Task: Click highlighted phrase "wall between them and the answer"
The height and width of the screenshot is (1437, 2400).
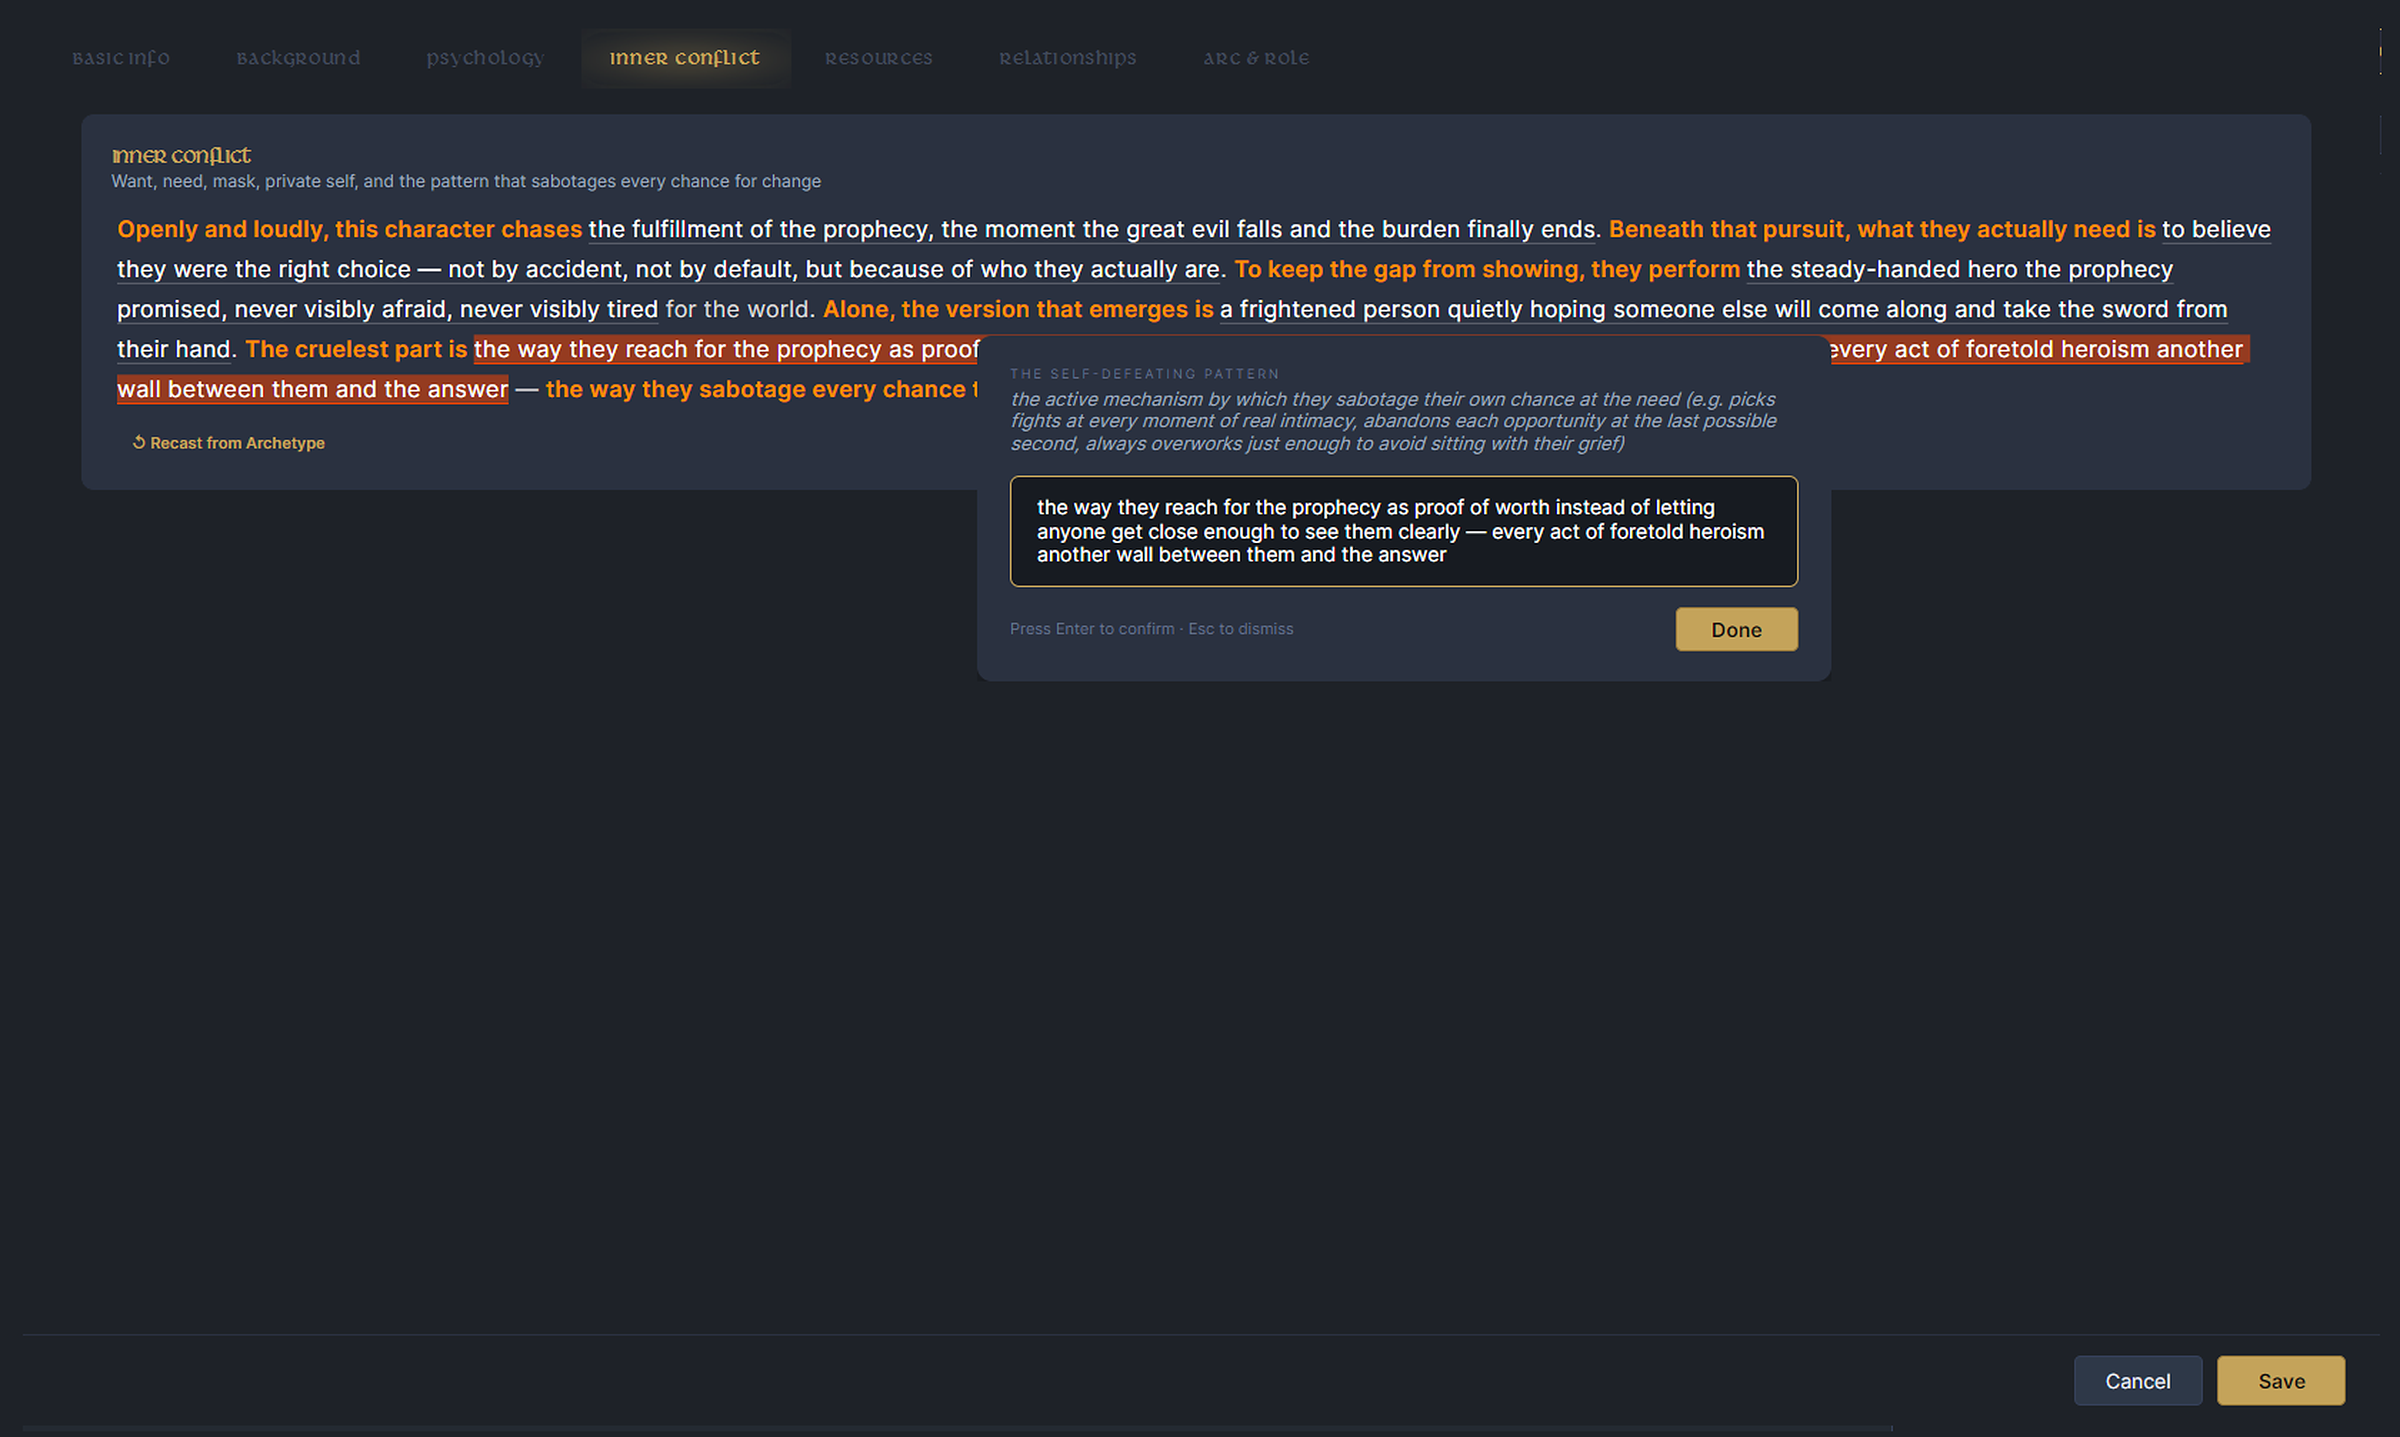Action: 312,389
